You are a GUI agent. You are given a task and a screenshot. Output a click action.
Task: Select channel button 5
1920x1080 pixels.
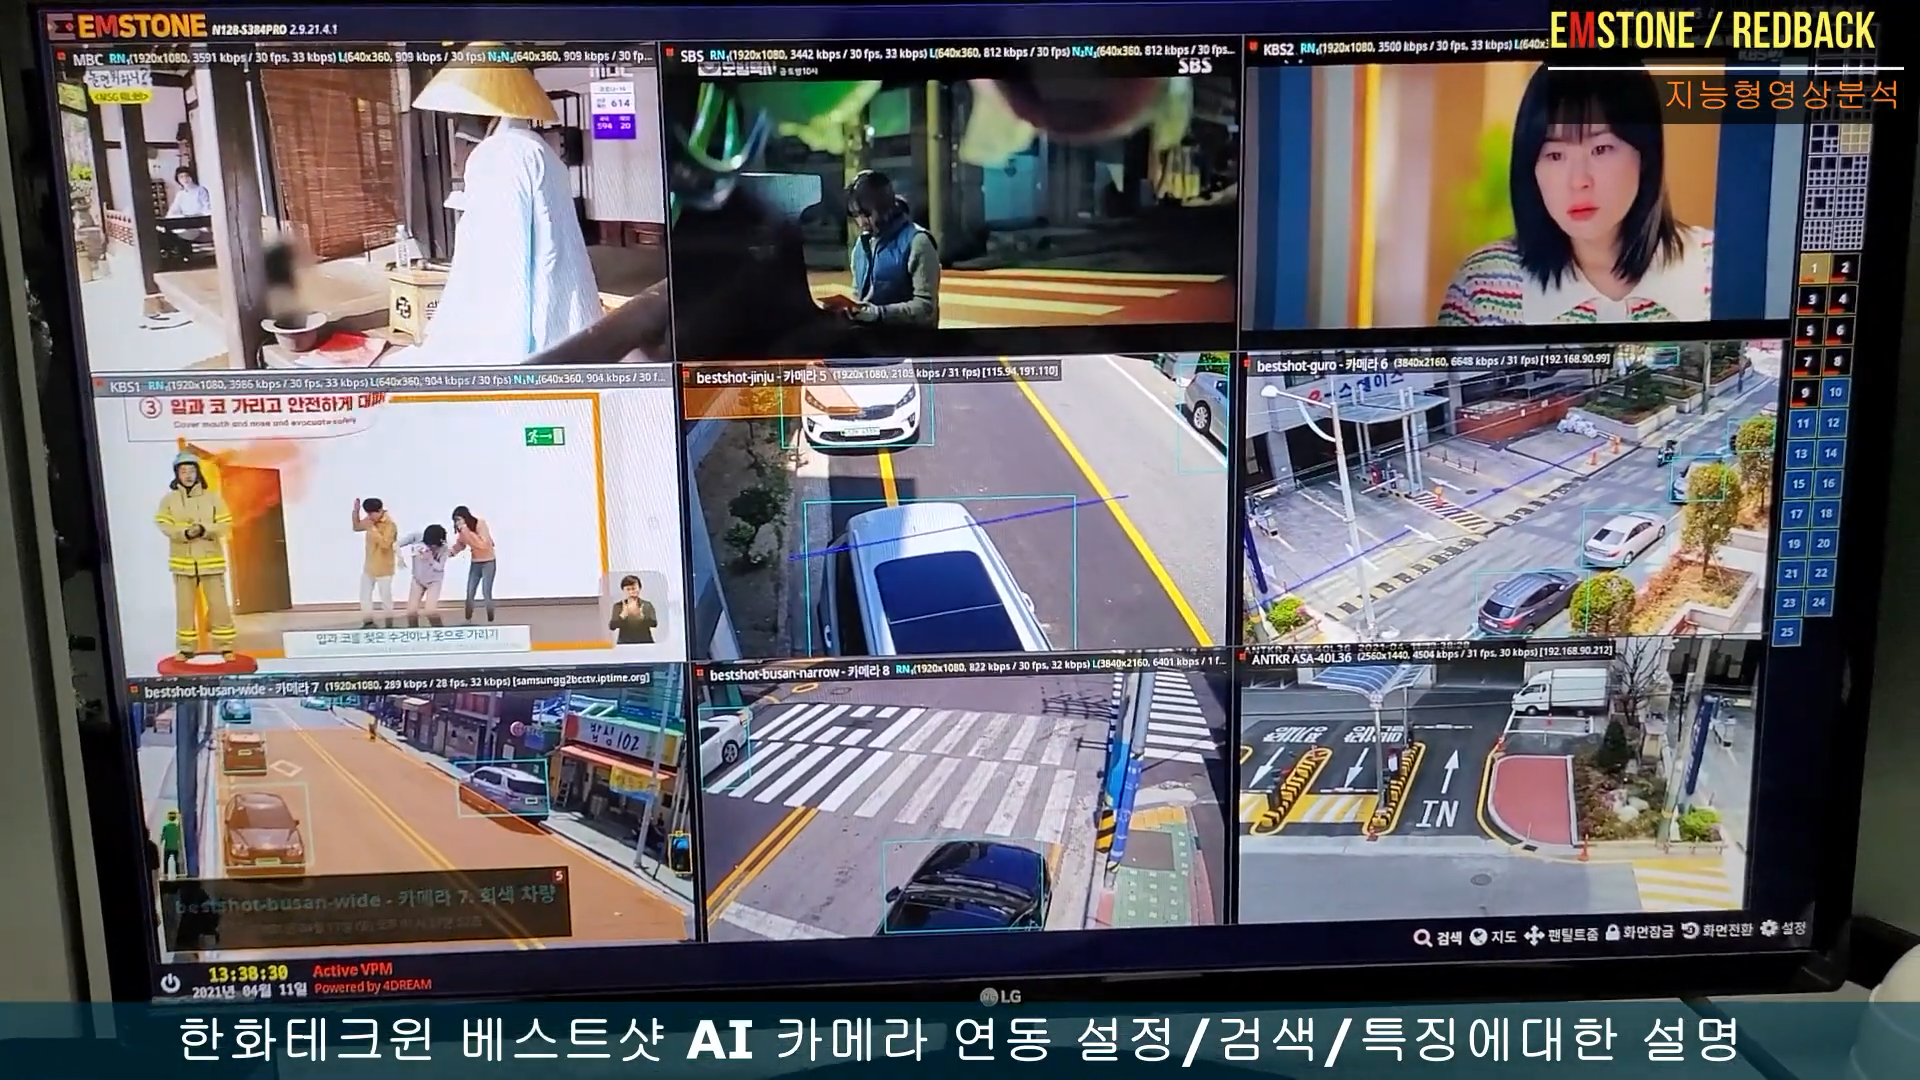(1810, 330)
